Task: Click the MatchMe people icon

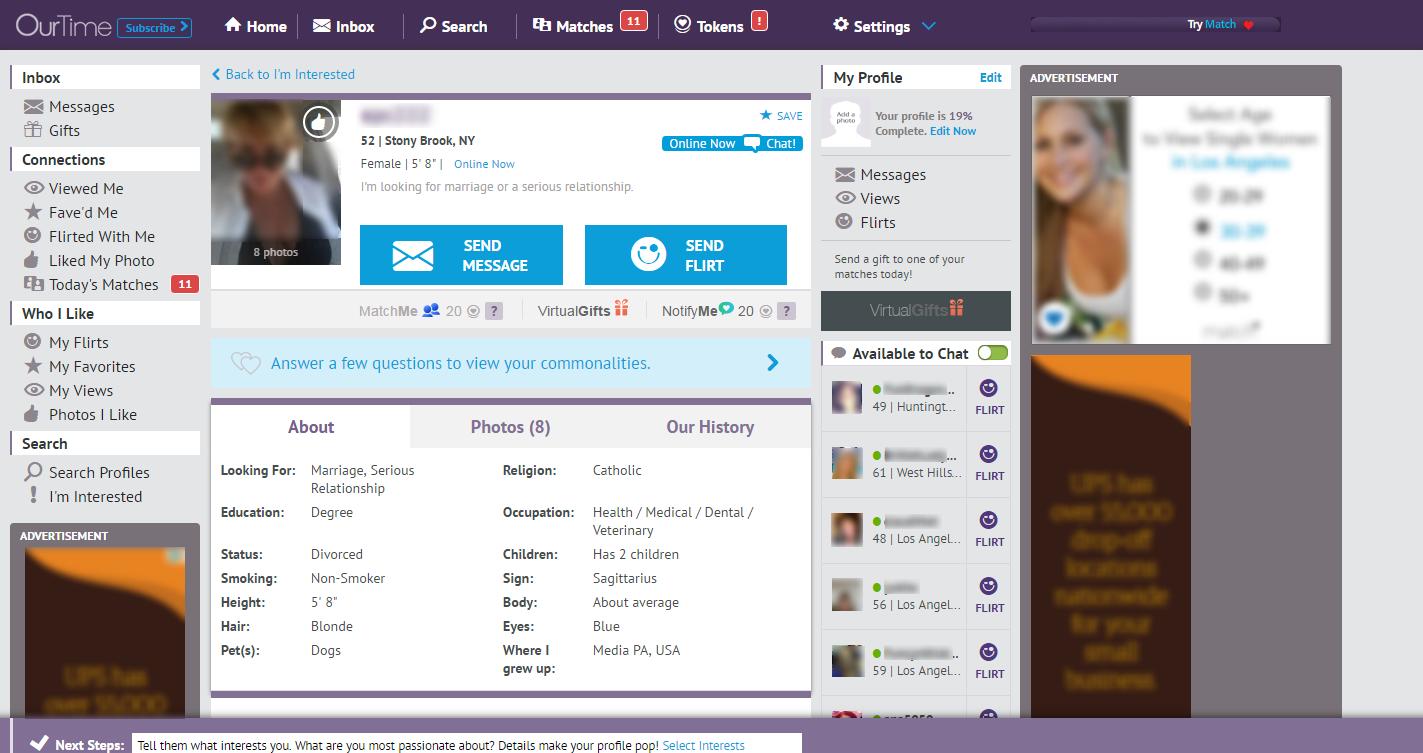Action: 431,310
